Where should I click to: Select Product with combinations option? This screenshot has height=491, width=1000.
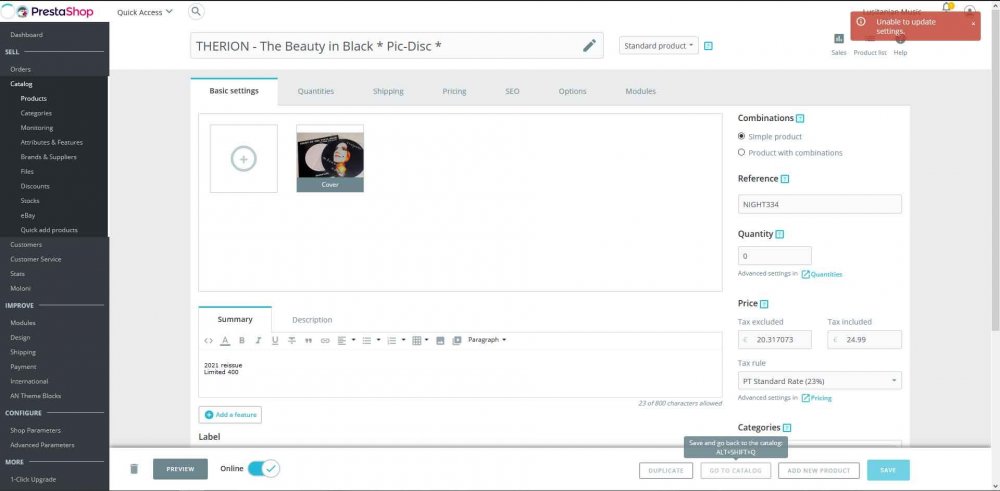tap(741, 152)
